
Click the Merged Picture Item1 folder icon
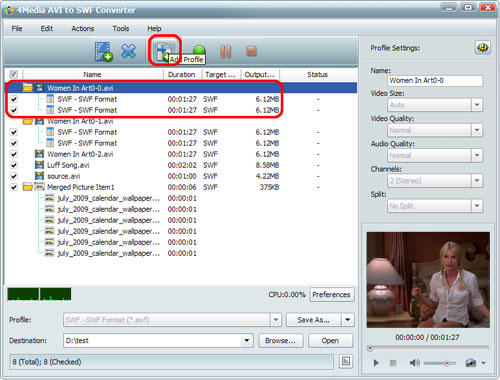28,187
